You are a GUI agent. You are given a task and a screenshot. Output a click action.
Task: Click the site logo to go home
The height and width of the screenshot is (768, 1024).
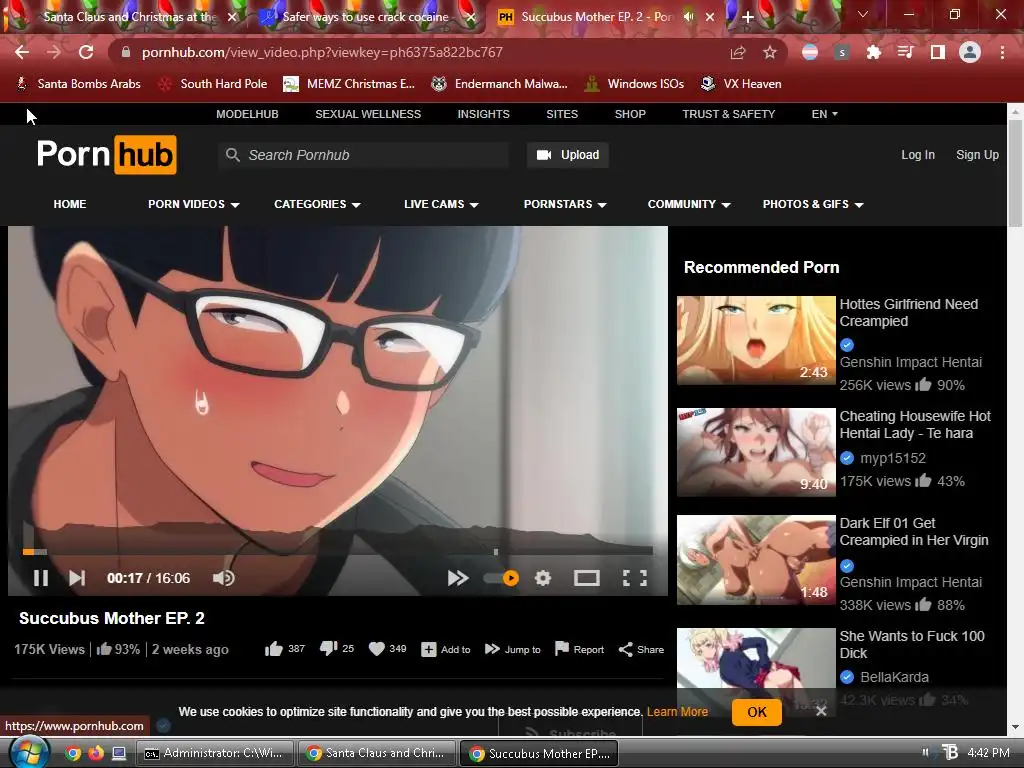[x=106, y=155]
